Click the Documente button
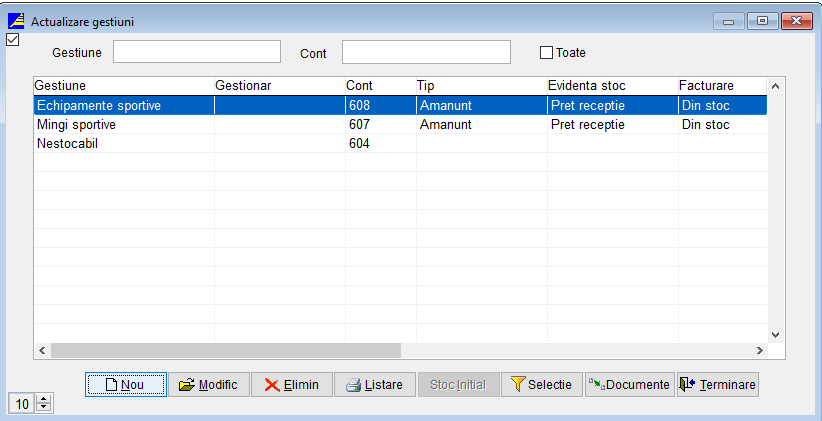 pos(629,385)
